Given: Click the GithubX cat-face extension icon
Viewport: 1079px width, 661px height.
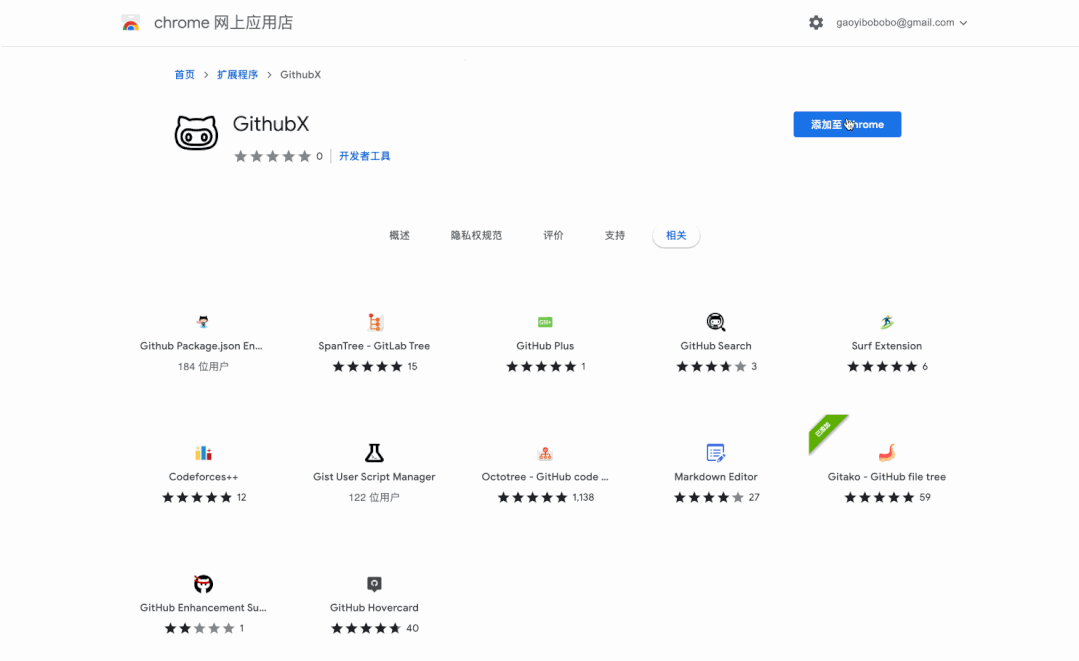Looking at the screenshot, I should click(196, 133).
